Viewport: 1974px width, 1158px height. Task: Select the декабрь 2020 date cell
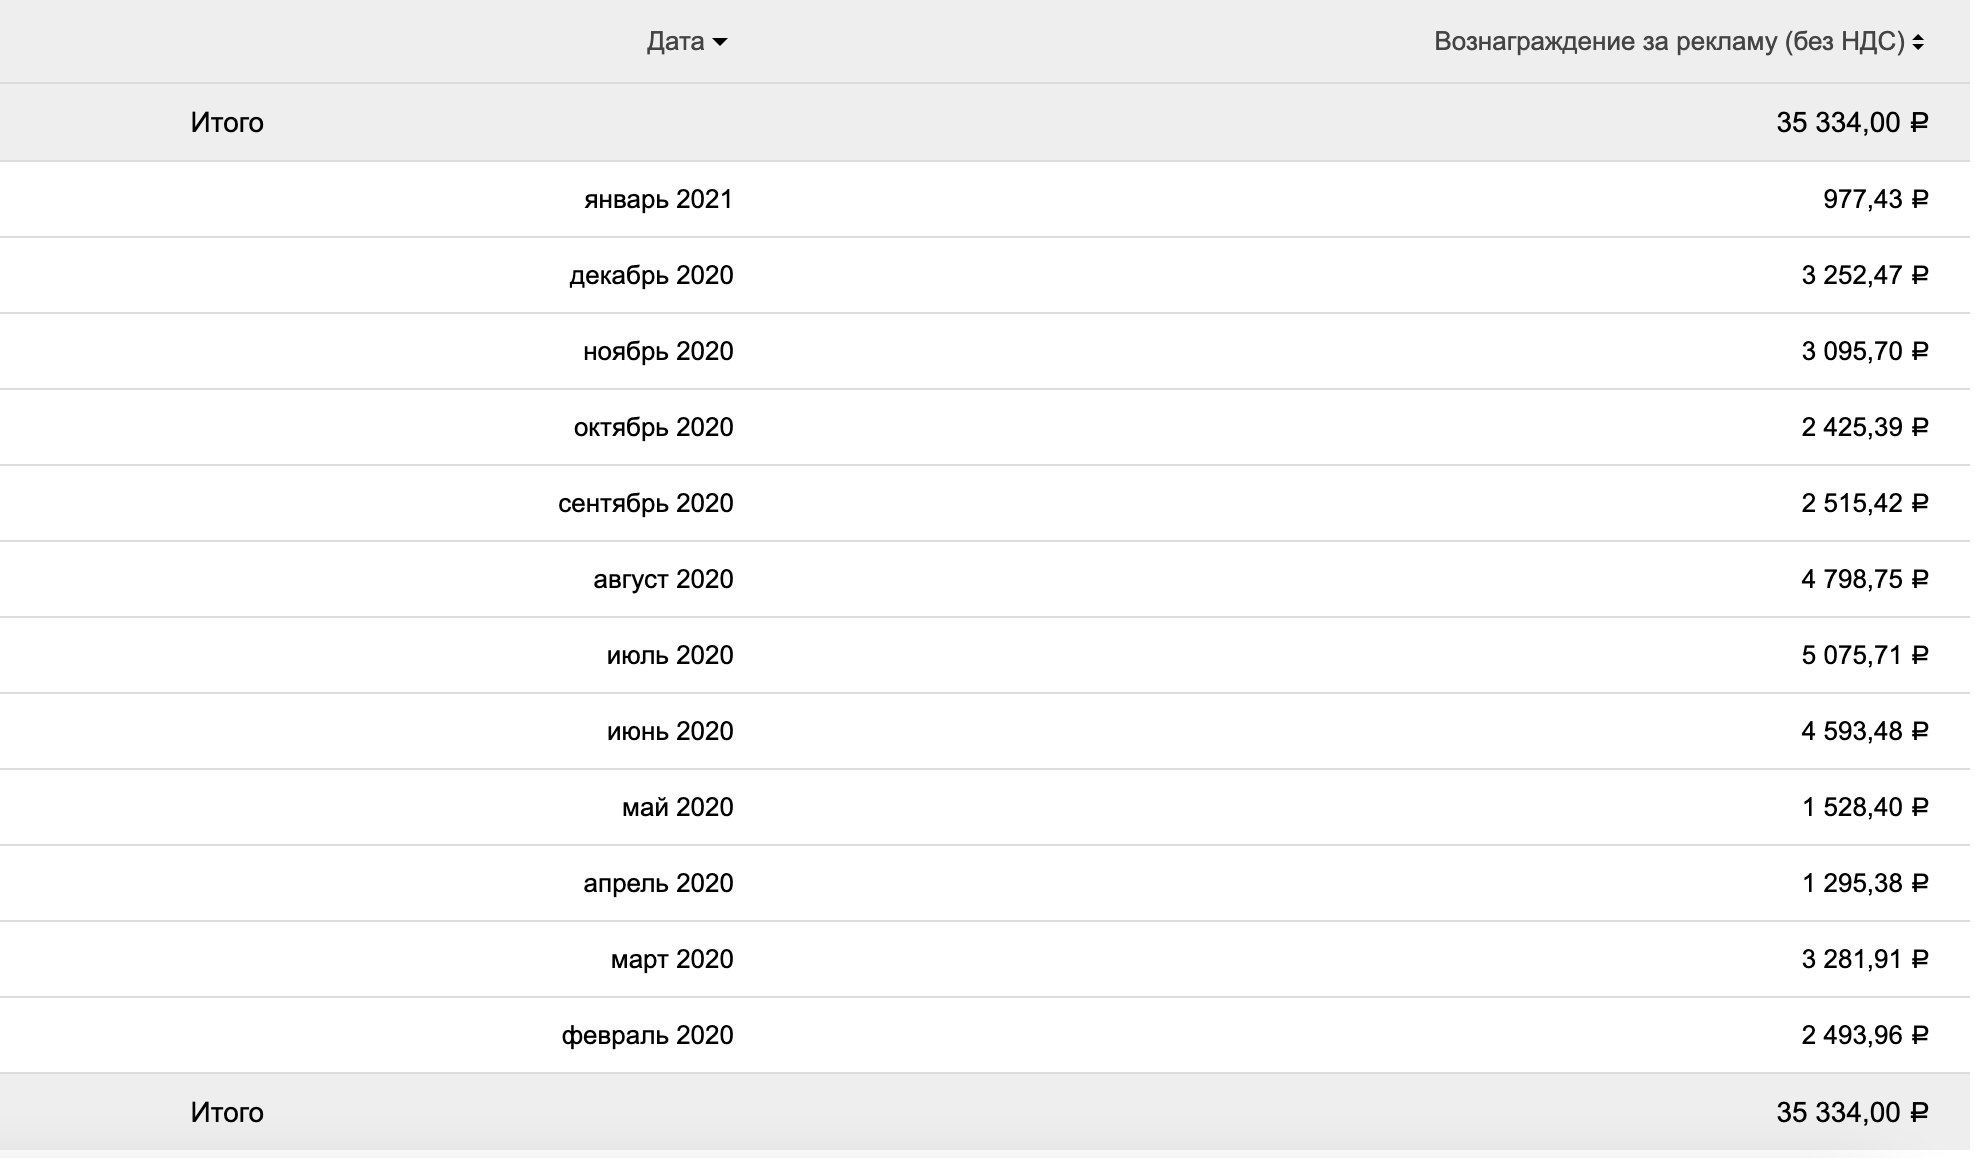(651, 275)
